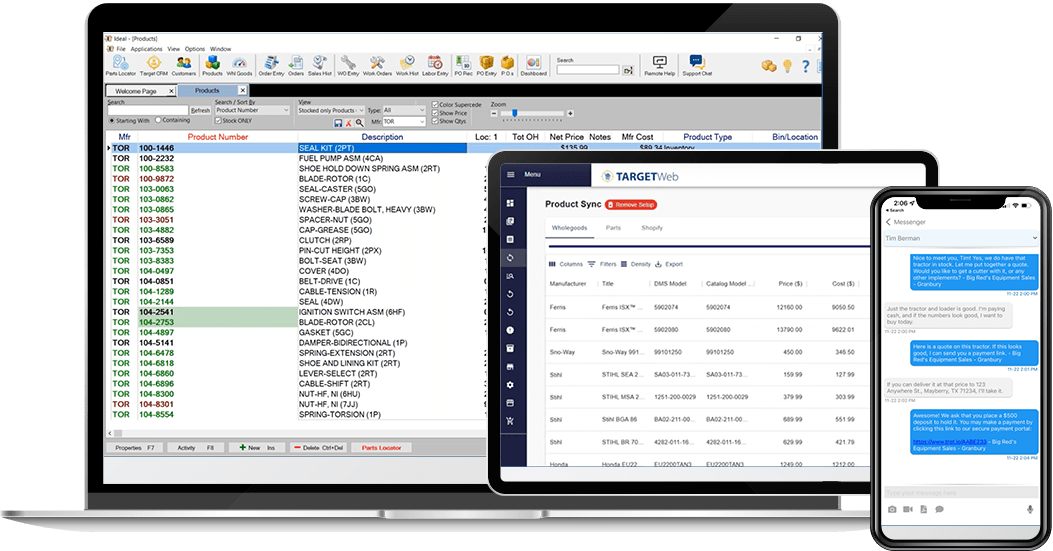This screenshot has height=551, width=1053.
Task: Click Activity F8 button
Action: pos(195,448)
